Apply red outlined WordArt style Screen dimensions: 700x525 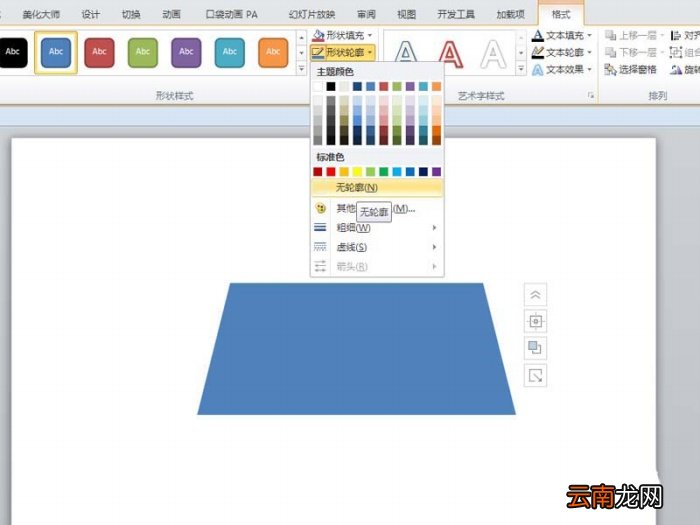[x=450, y=53]
